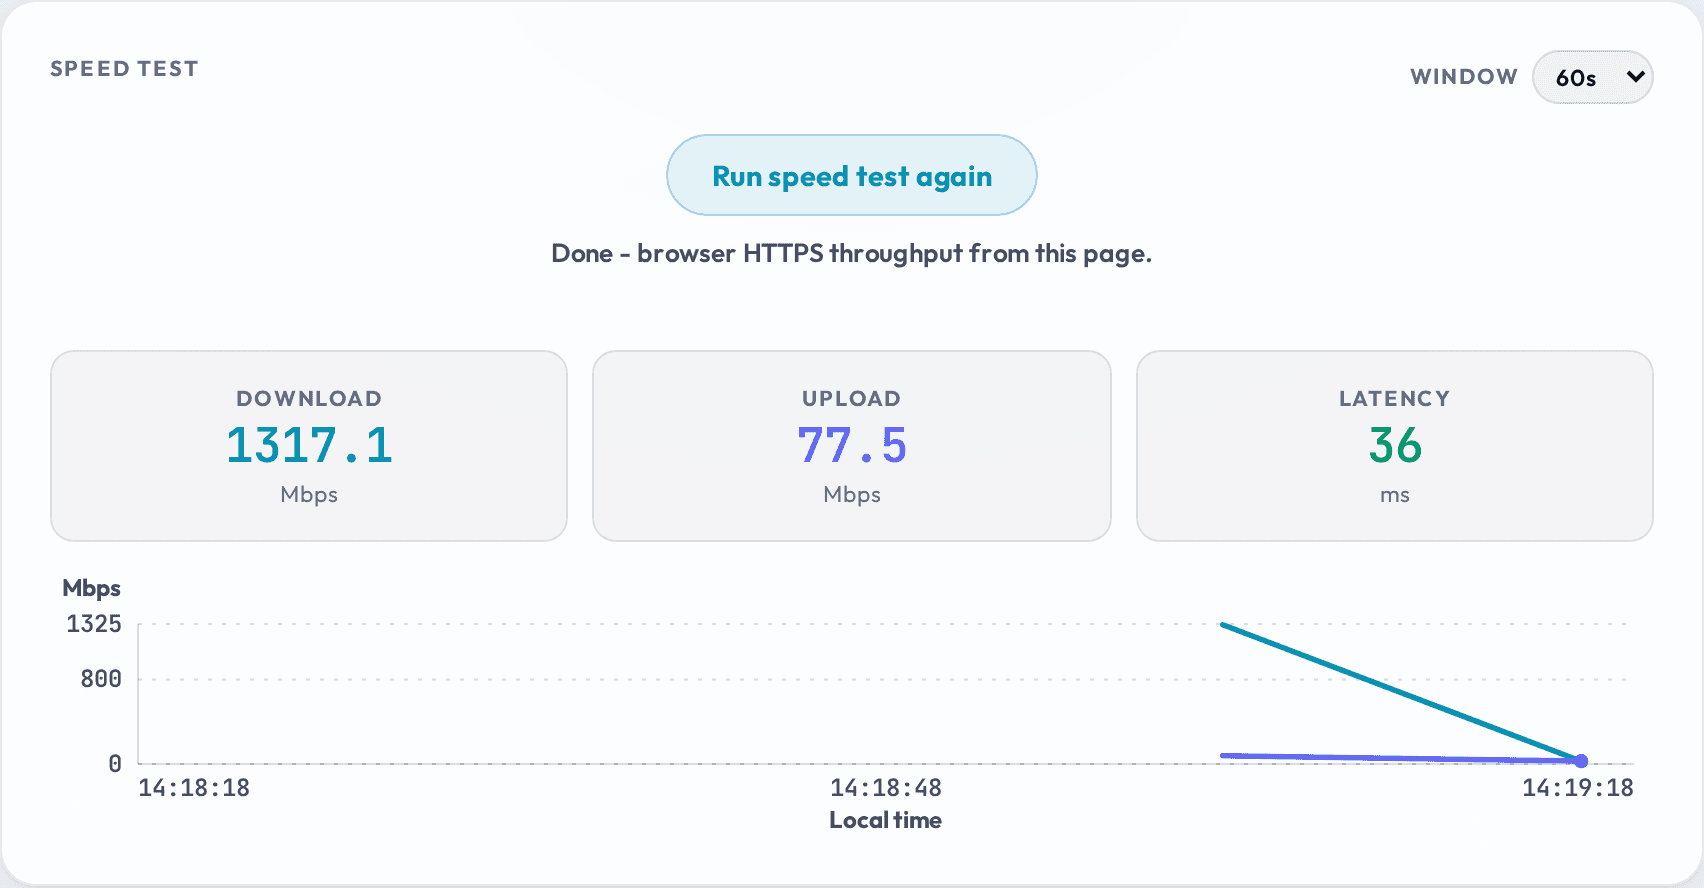Click the 800 y-axis label

click(101, 679)
